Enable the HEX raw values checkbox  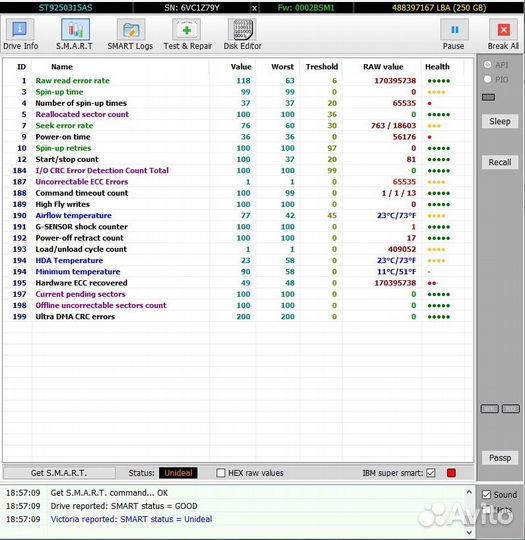(220, 473)
